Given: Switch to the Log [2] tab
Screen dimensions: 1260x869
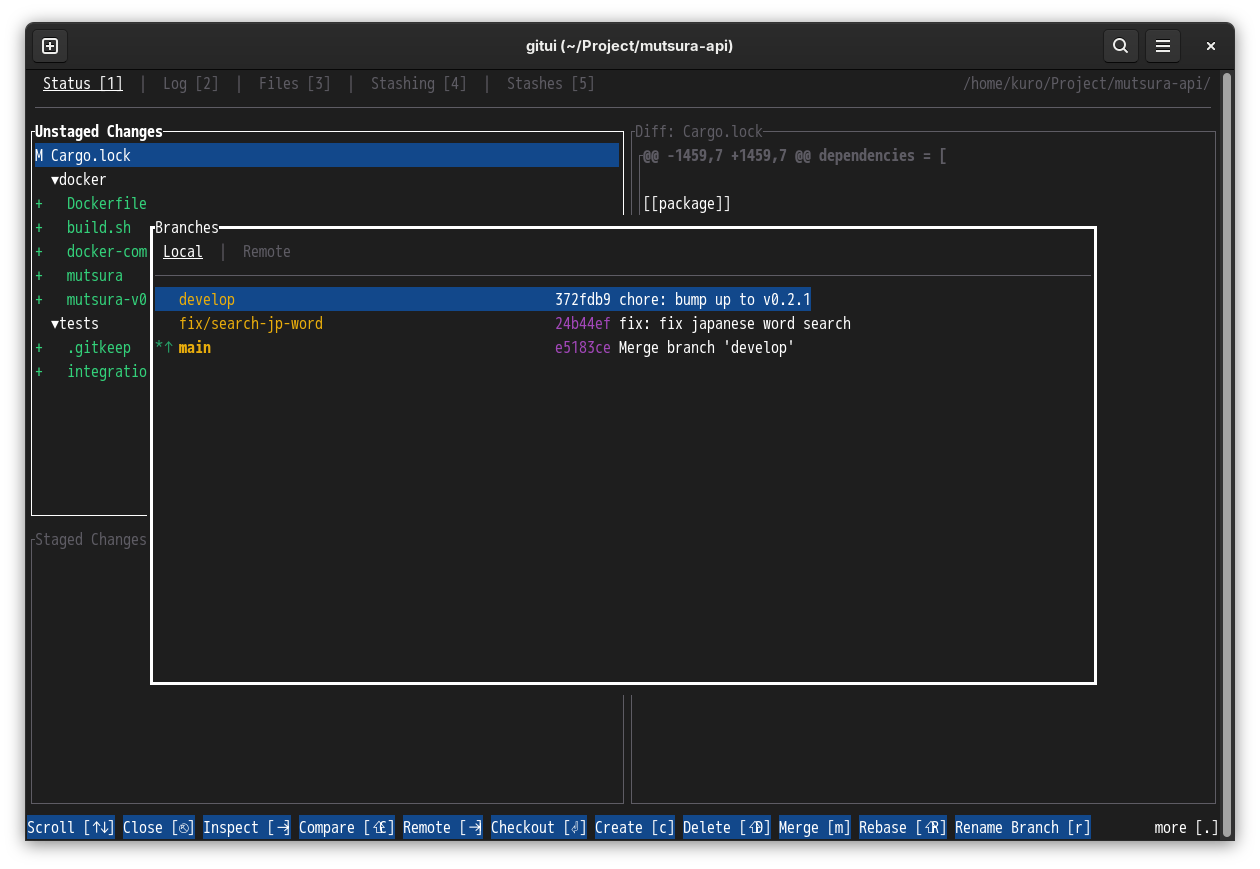Looking at the screenshot, I should [x=191, y=84].
